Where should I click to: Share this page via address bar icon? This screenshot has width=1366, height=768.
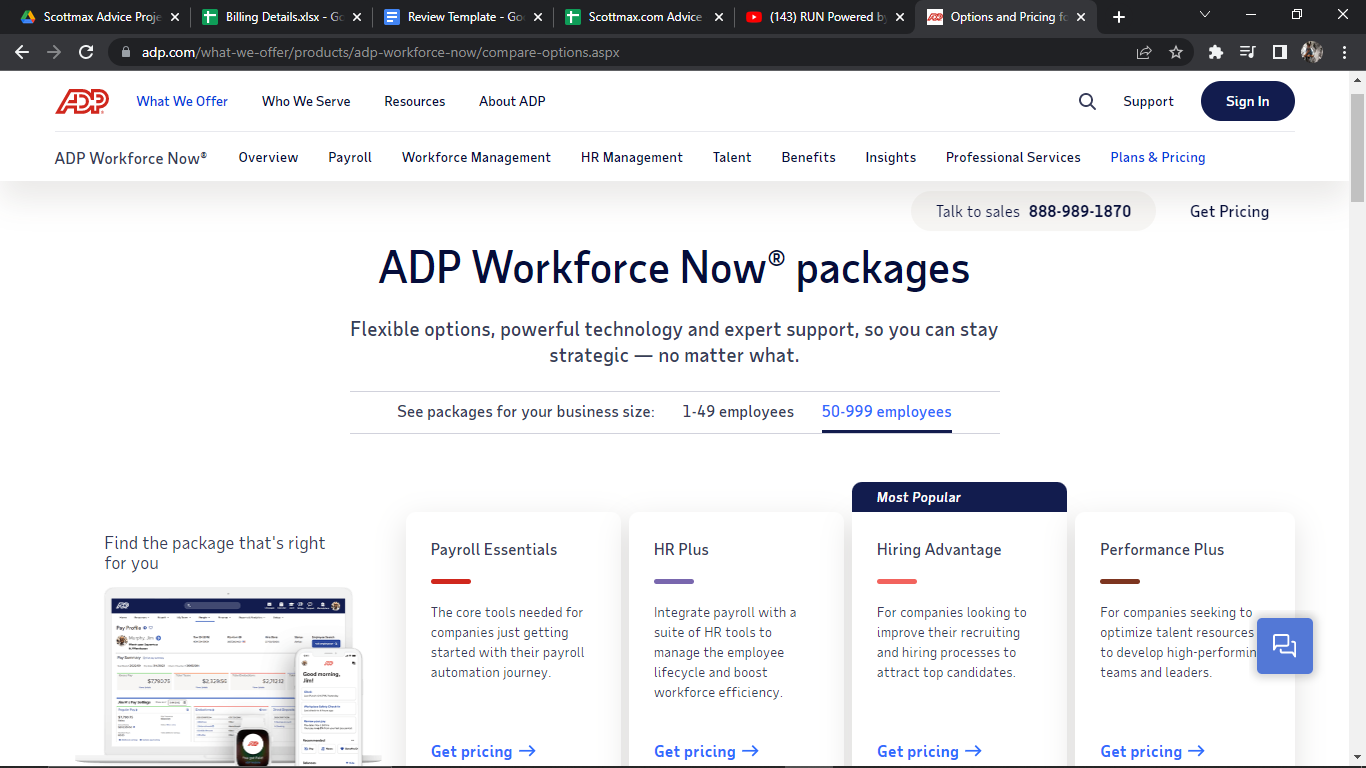click(1144, 52)
